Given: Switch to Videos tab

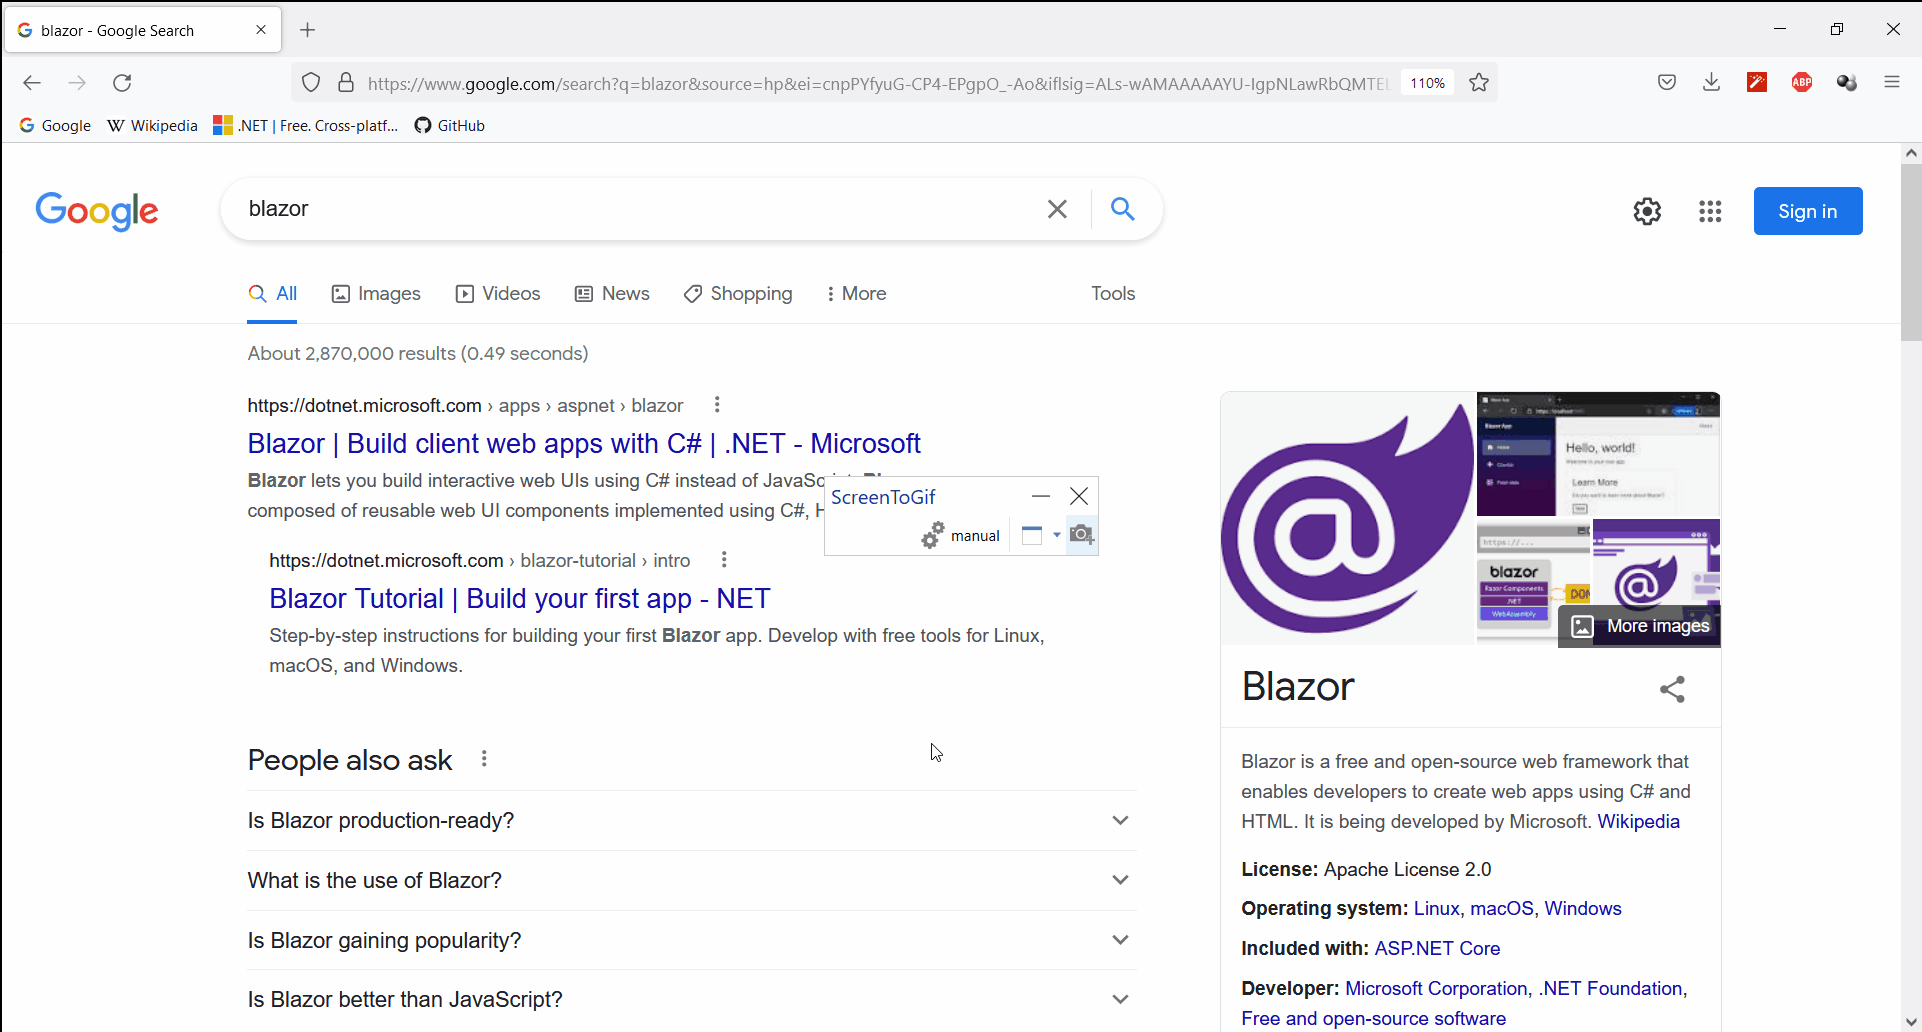Looking at the screenshot, I should [498, 294].
